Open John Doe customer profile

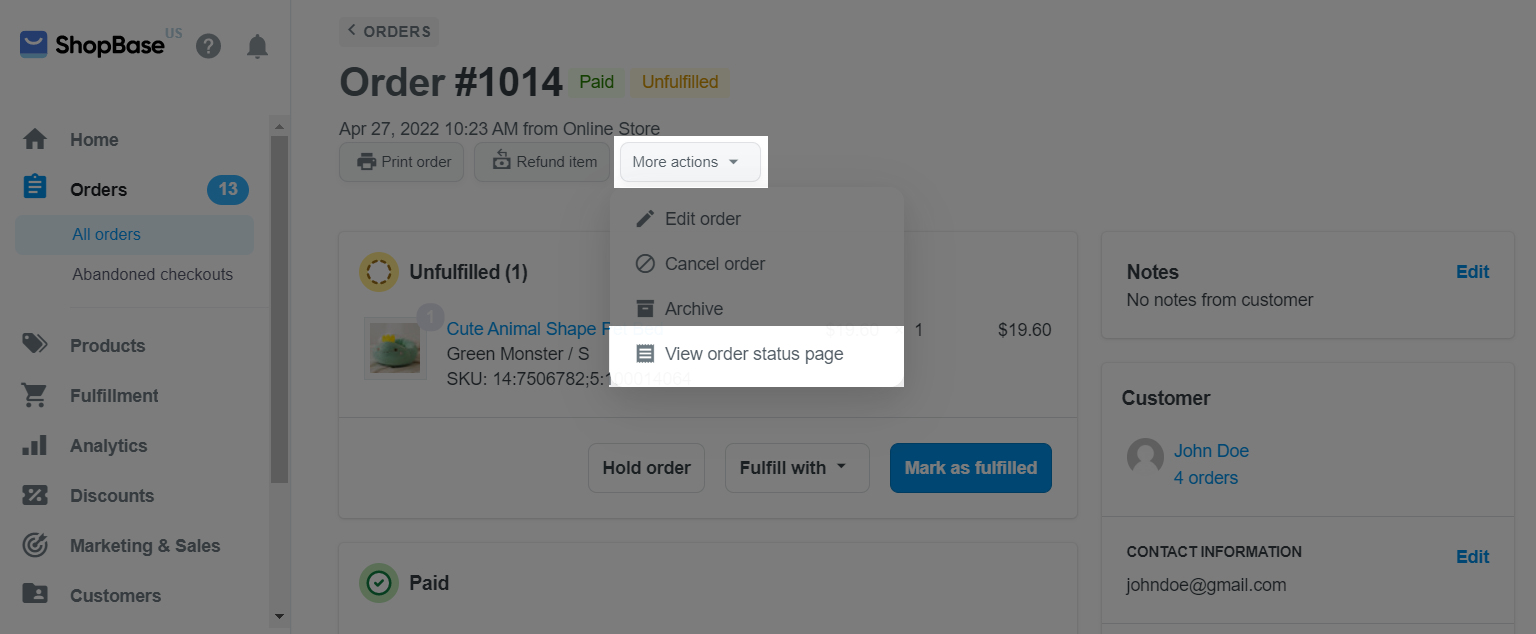click(1211, 451)
